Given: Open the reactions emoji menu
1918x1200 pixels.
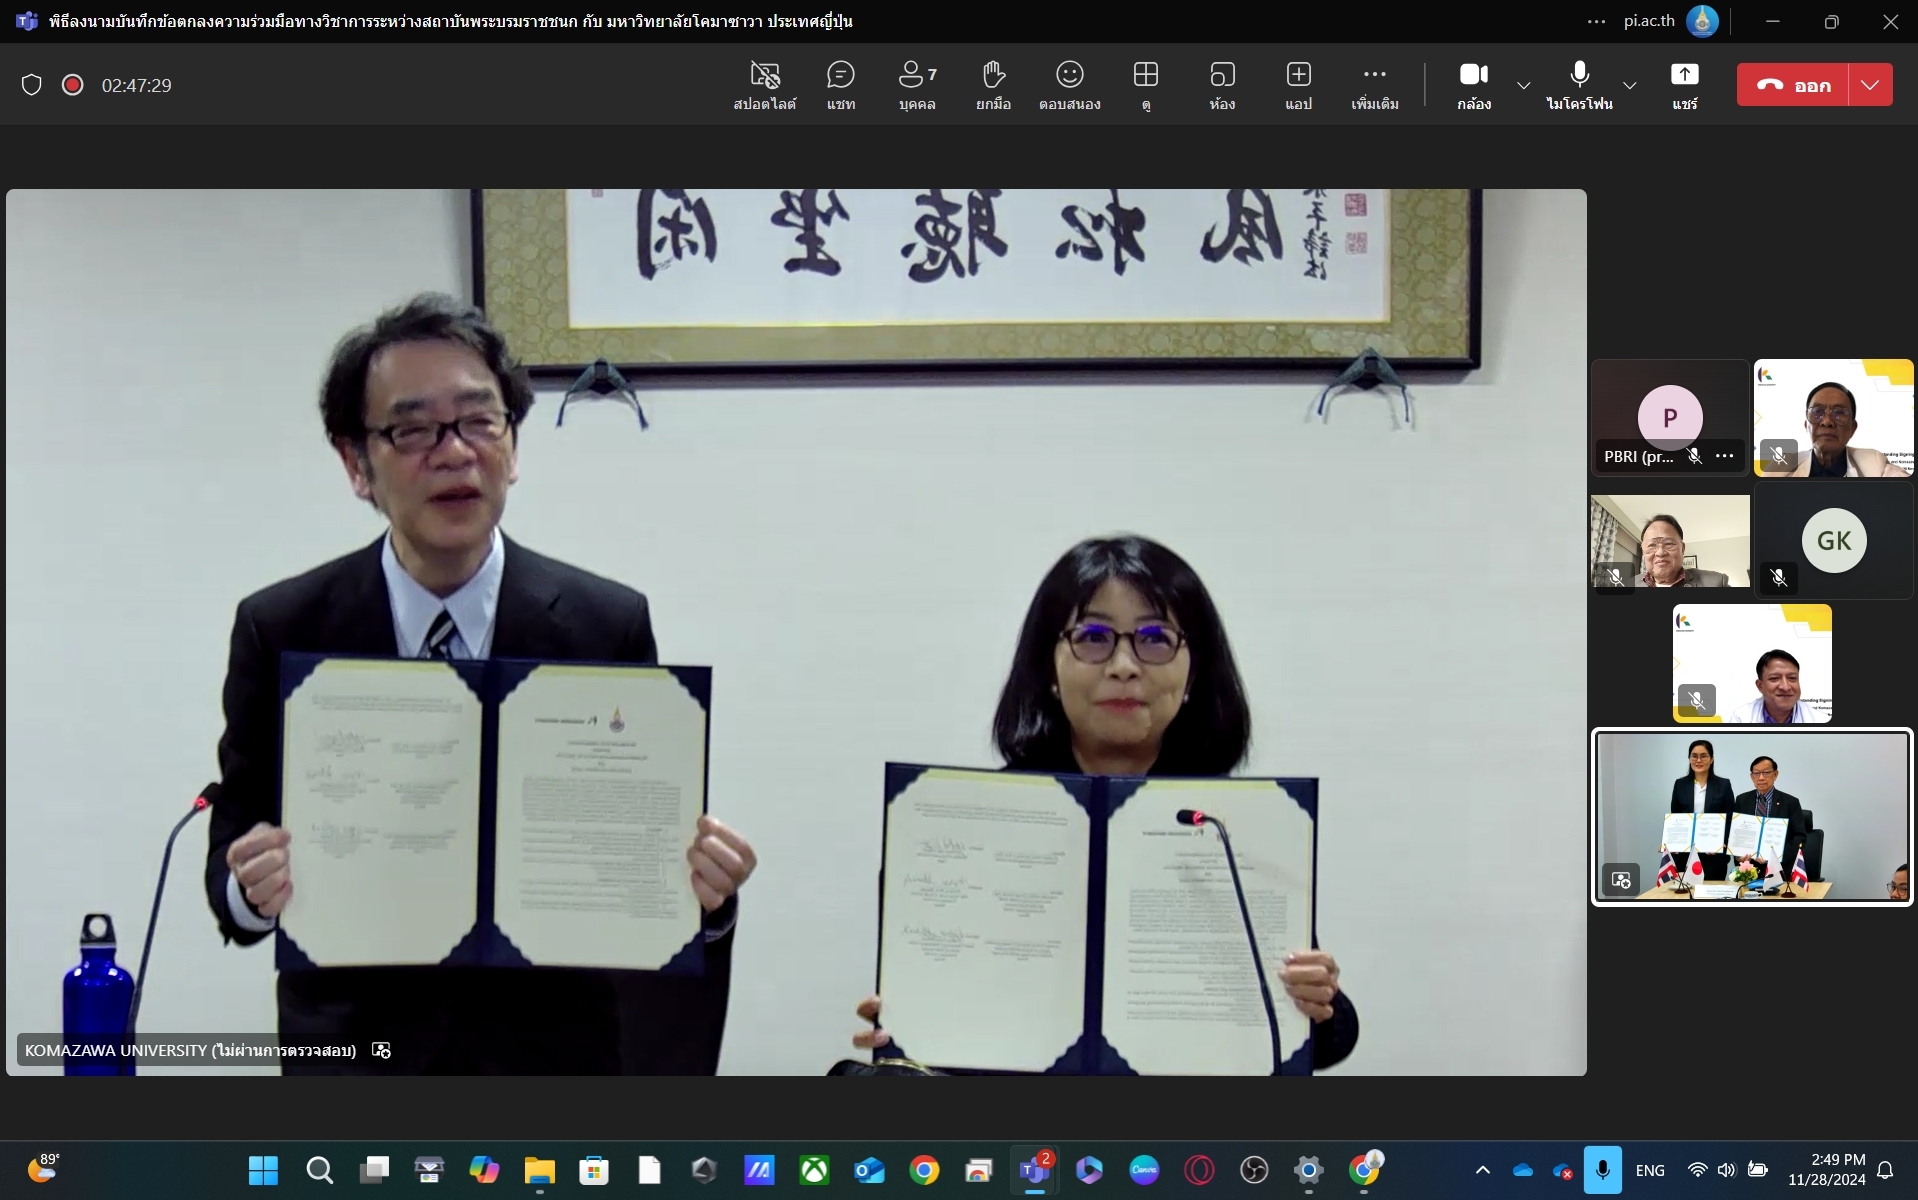Looking at the screenshot, I should pos(1069,85).
